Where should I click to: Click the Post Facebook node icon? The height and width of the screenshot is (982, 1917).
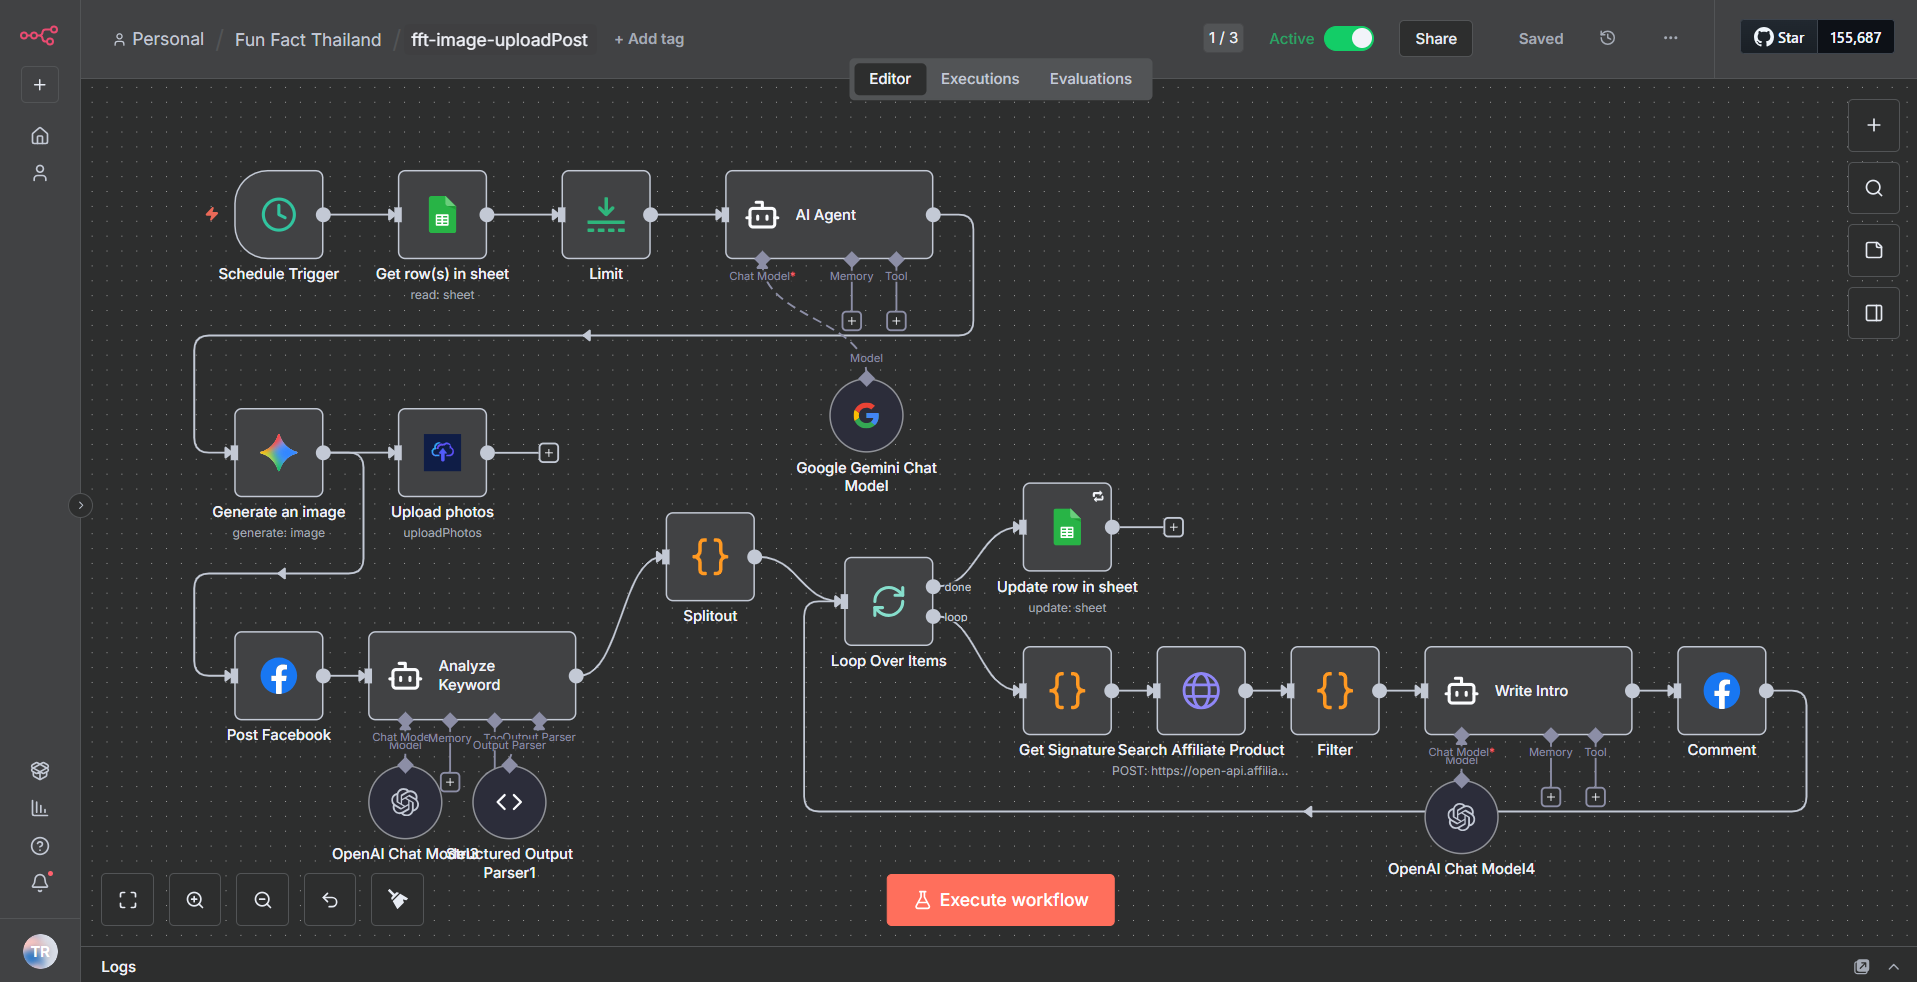(278, 676)
